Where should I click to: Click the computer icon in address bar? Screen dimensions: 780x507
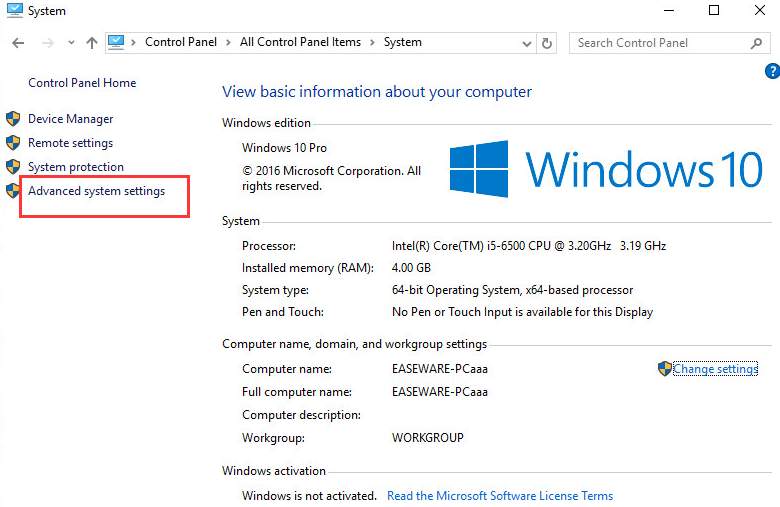116,42
